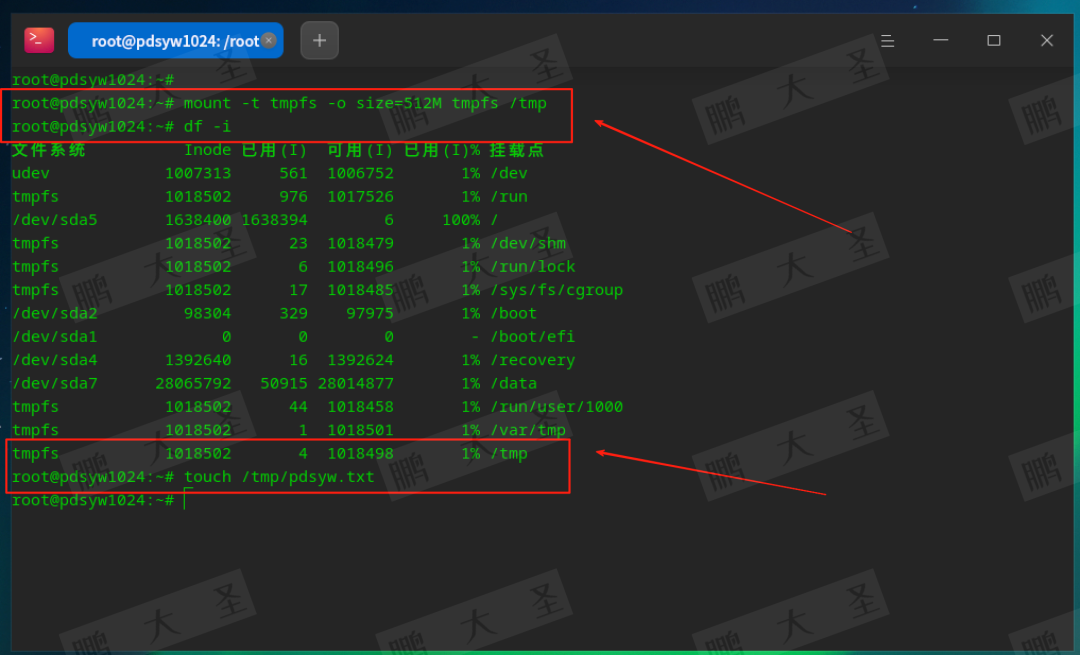1080x655 pixels.
Task: Click the touch /tmp/pdsyw.txt command
Action: [x=279, y=477]
